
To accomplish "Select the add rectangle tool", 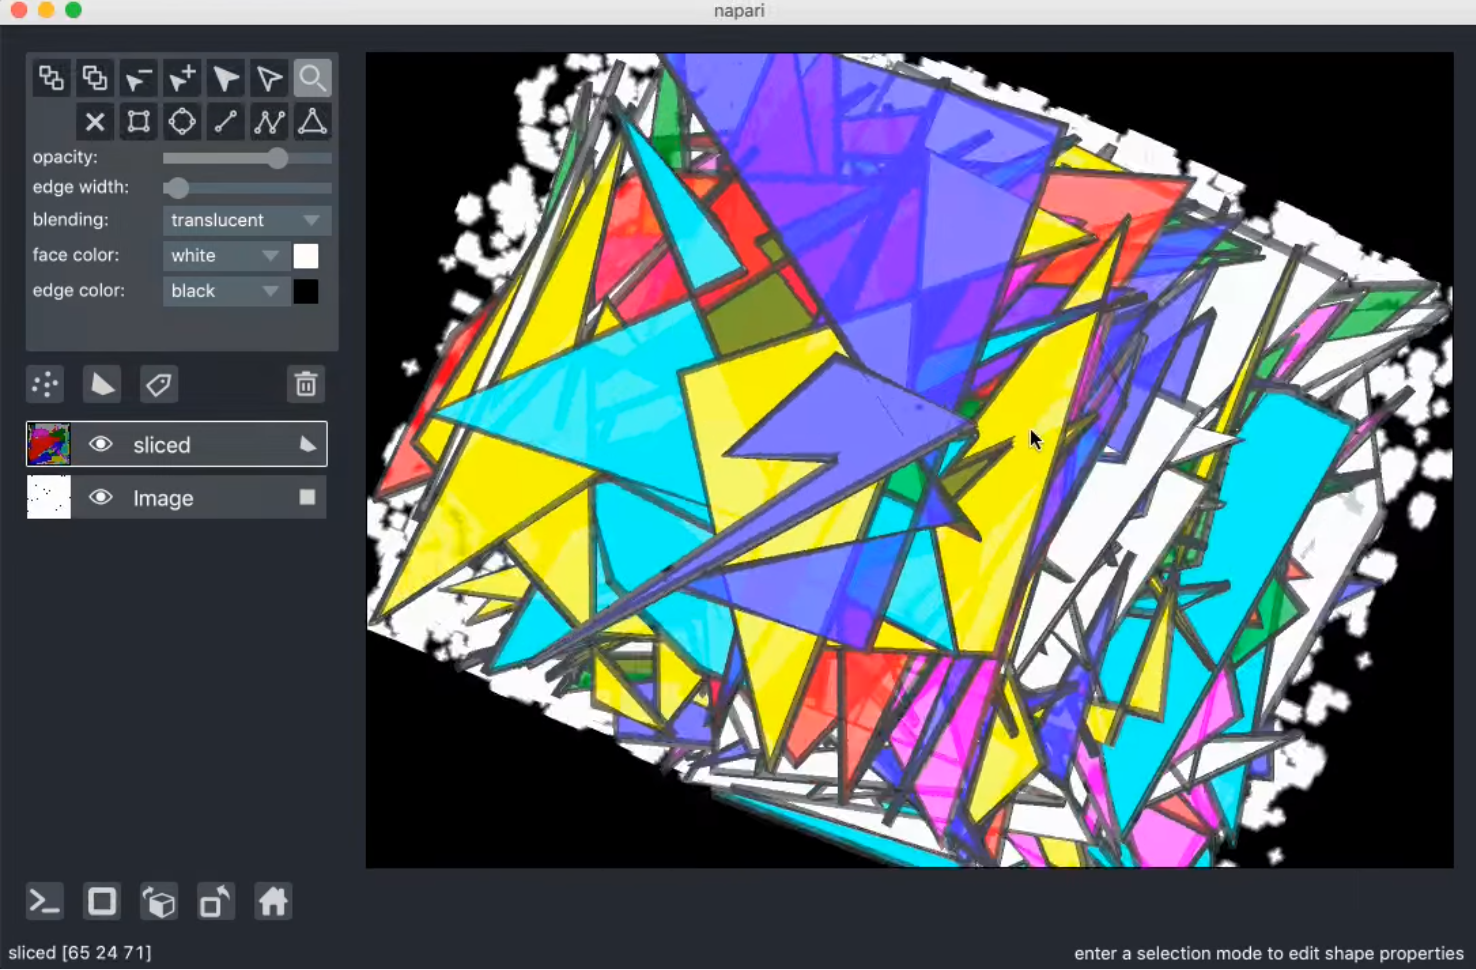I will [x=138, y=121].
